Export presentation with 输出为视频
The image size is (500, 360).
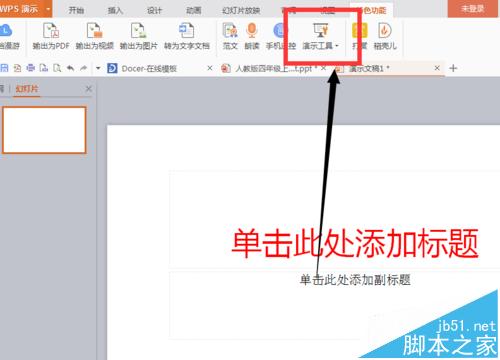click(95, 36)
